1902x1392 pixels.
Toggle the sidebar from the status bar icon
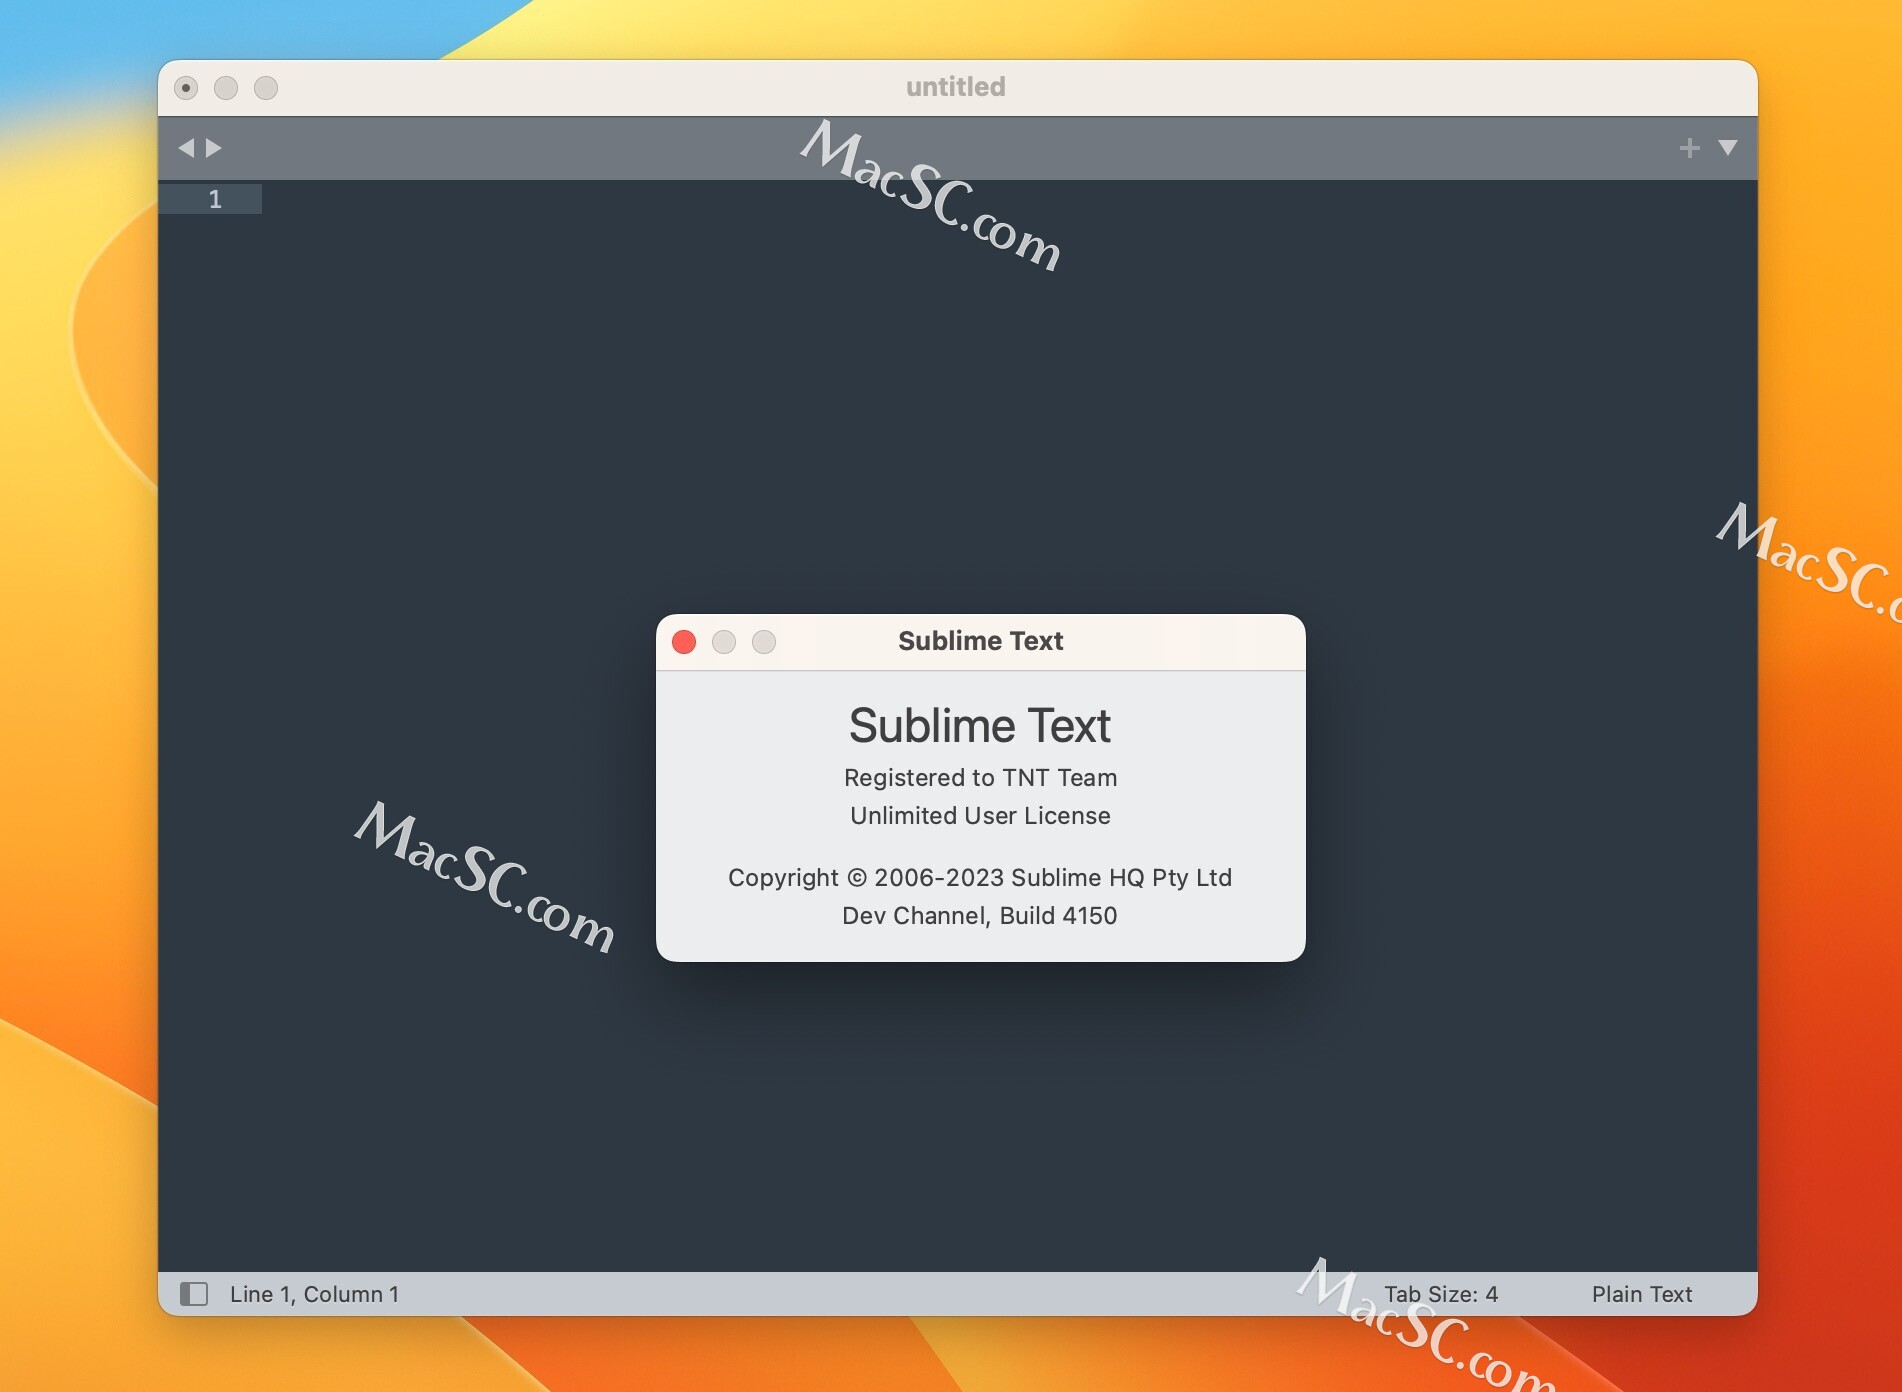pos(194,1294)
